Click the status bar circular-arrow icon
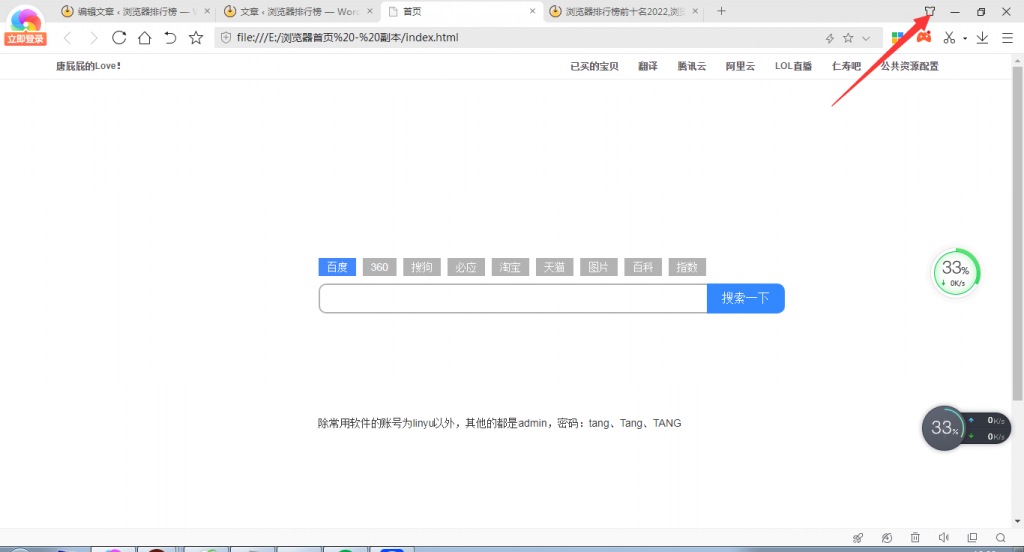The height and width of the screenshot is (552, 1024). tap(887, 538)
